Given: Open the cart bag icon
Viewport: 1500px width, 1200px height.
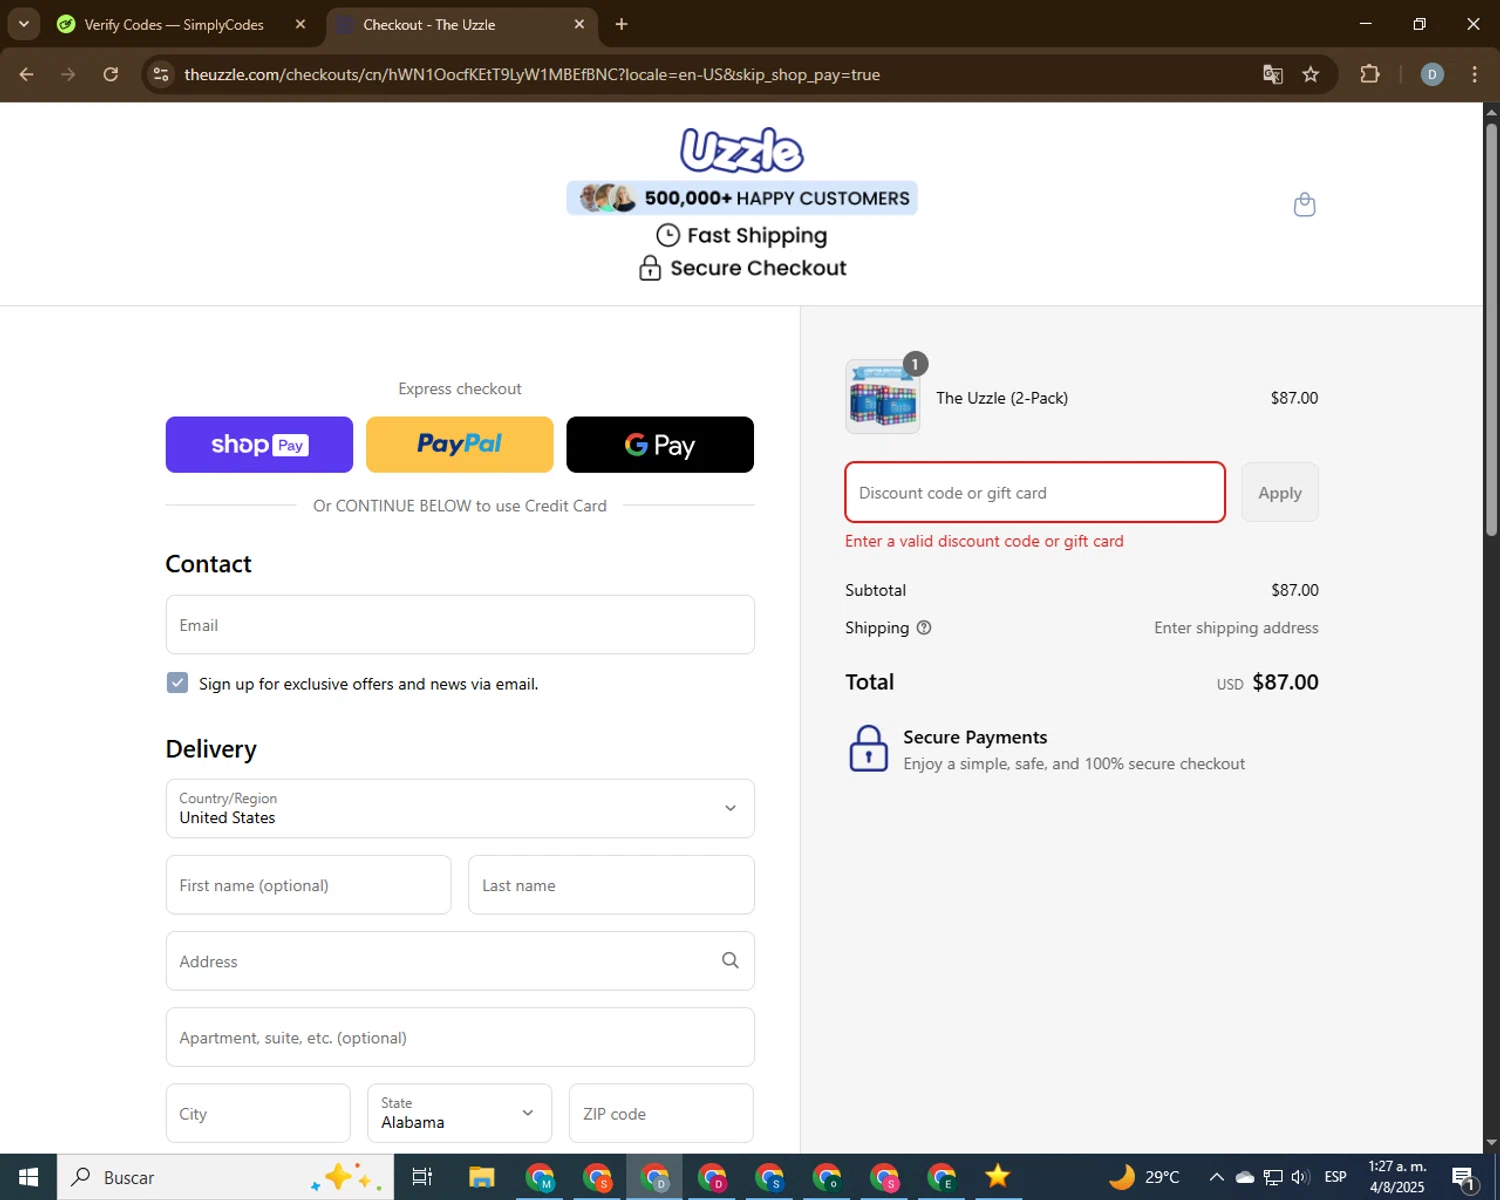Looking at the screenshot, I should click(x=1304, y=205).
